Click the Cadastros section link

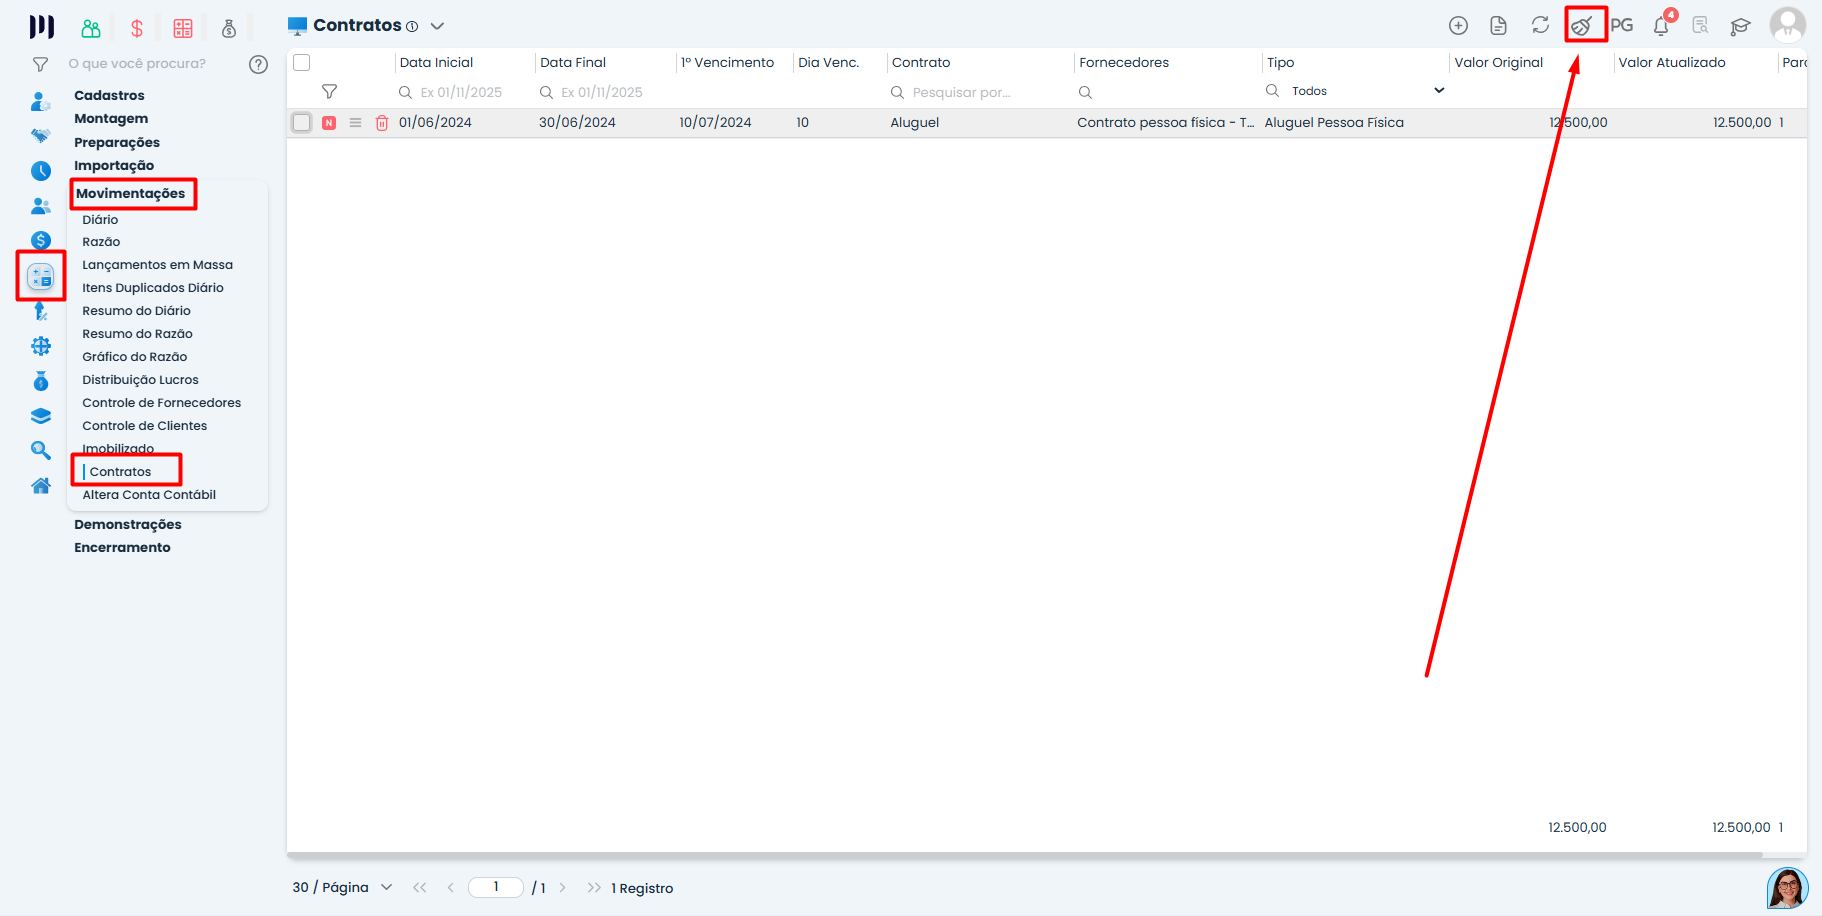(x=109, y=96)
